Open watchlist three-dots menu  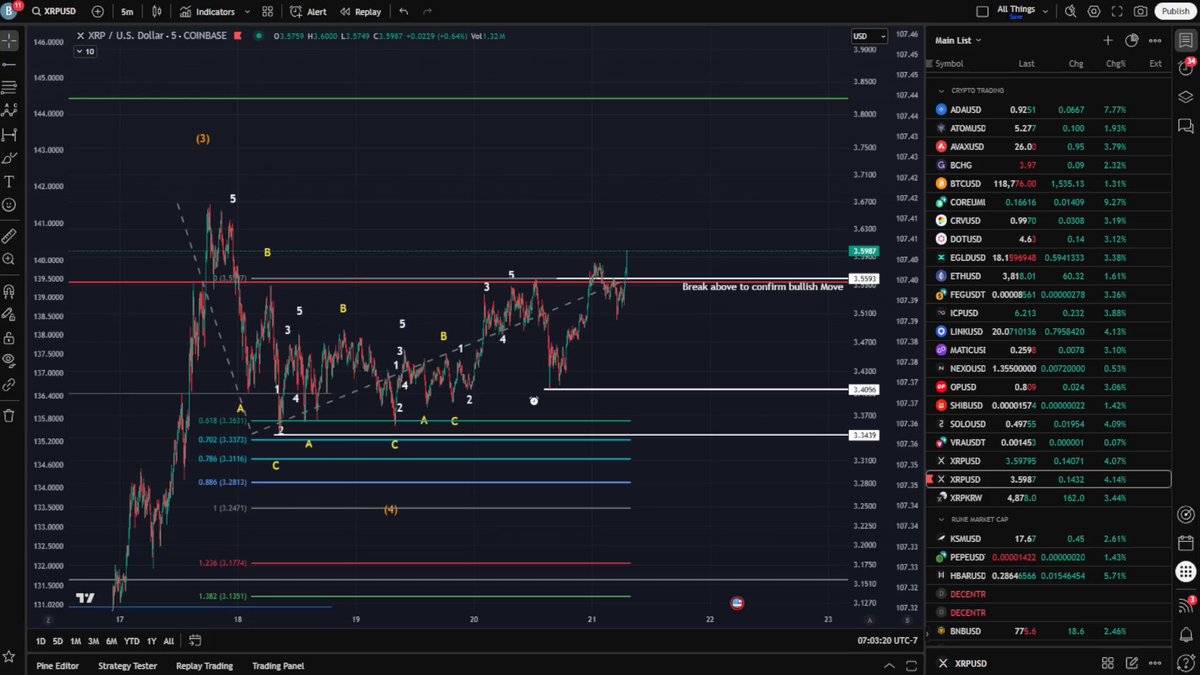pyautogui.click(x=1155, y=41)
